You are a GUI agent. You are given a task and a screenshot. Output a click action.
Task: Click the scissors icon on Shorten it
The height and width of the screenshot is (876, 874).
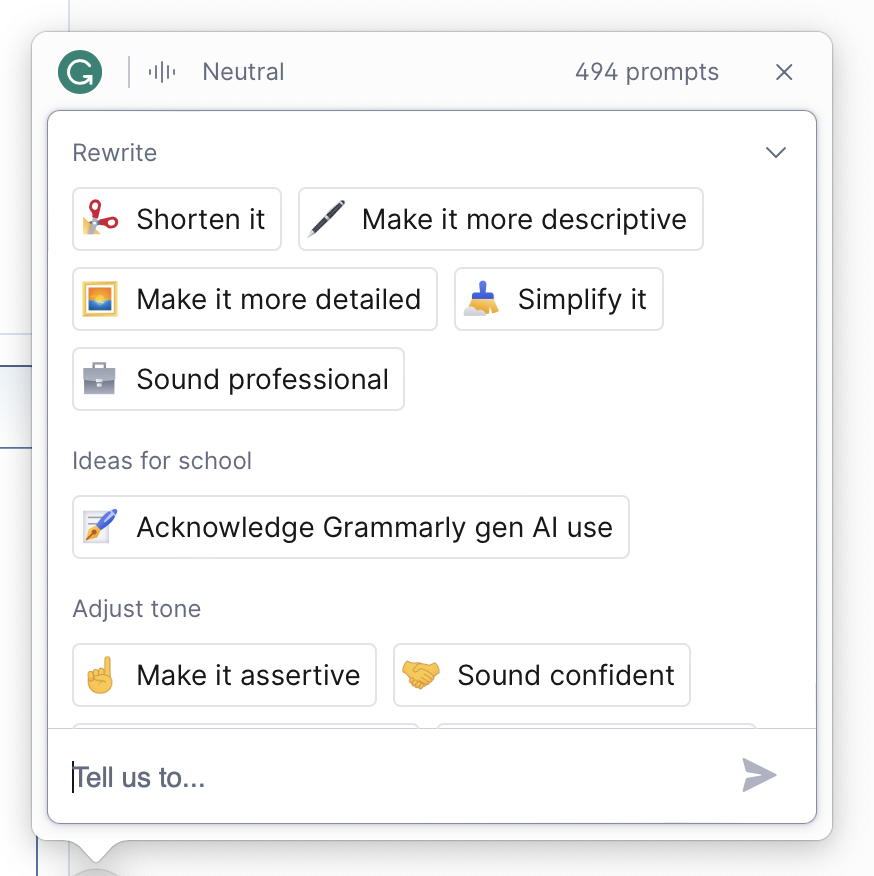coord(100,218)
